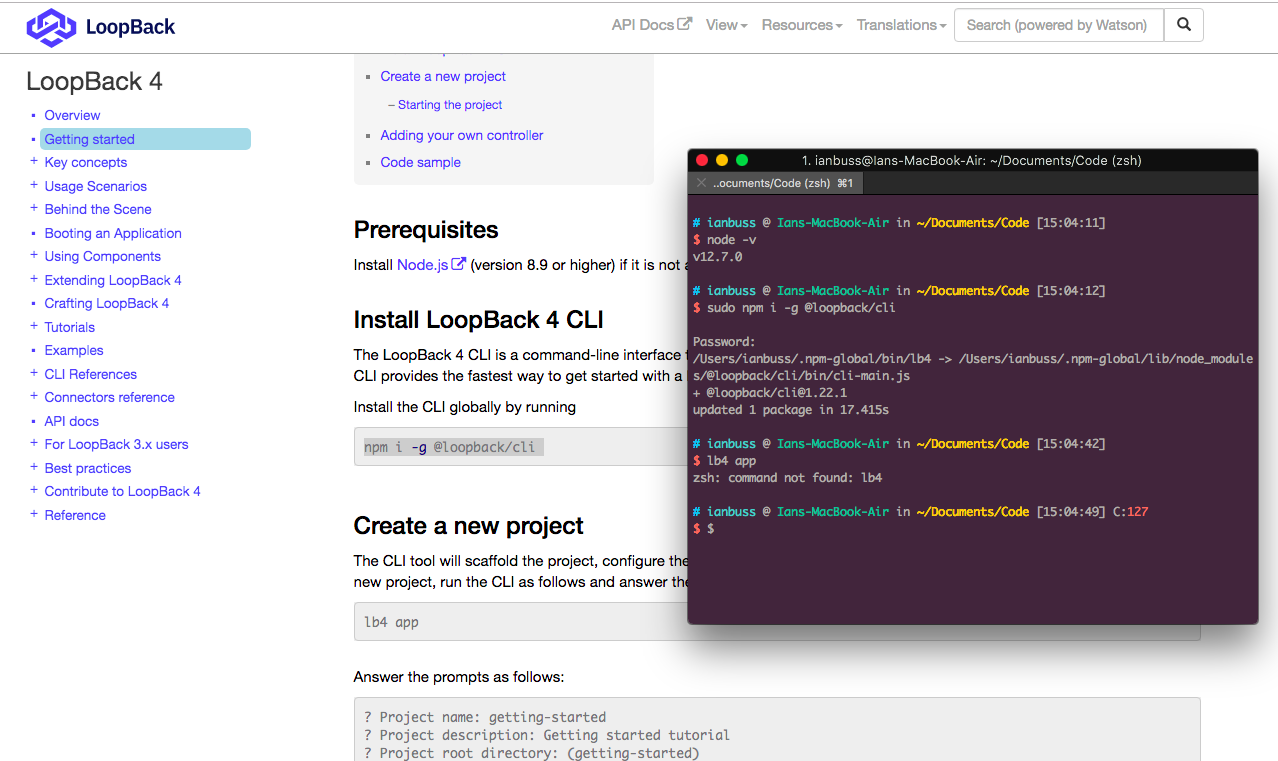Expand the CLI References section
1278x761 pixels.
tap(32, 374)
